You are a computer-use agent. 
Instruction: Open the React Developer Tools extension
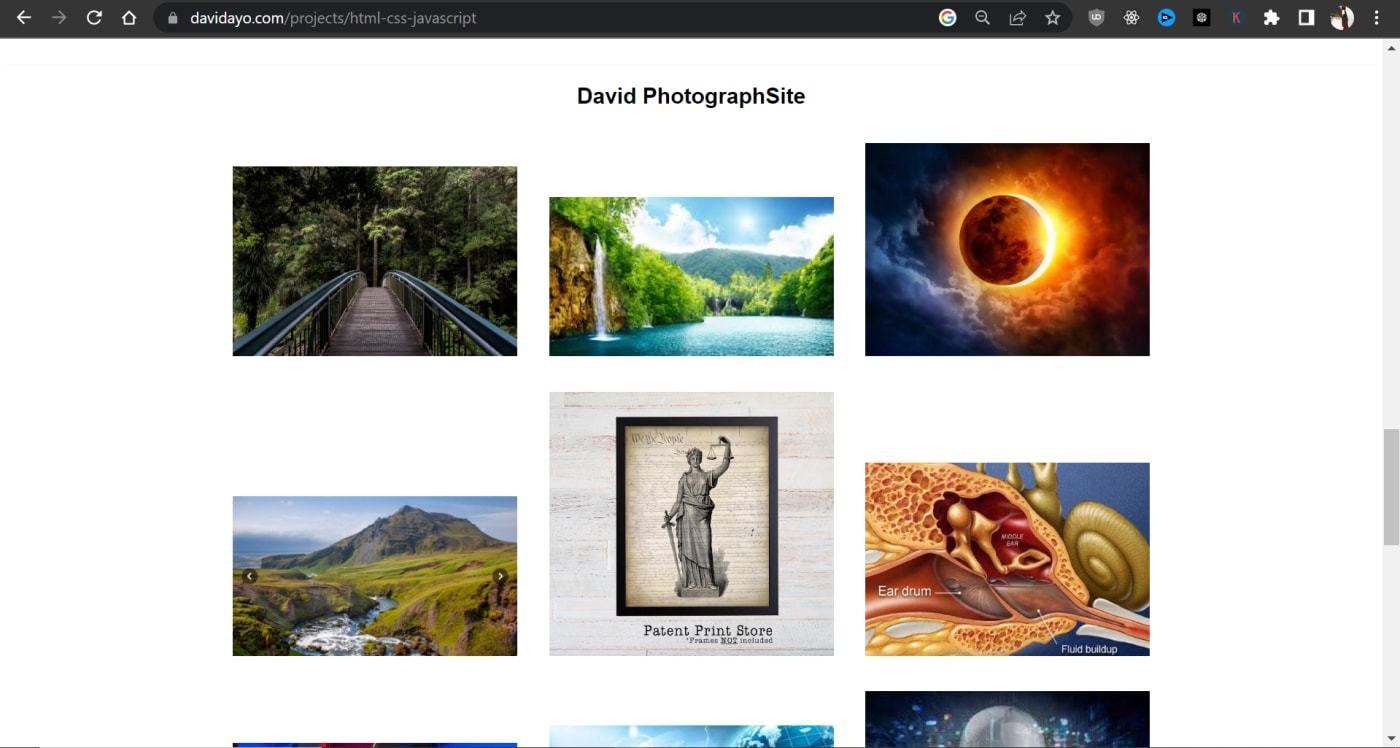1132,18
